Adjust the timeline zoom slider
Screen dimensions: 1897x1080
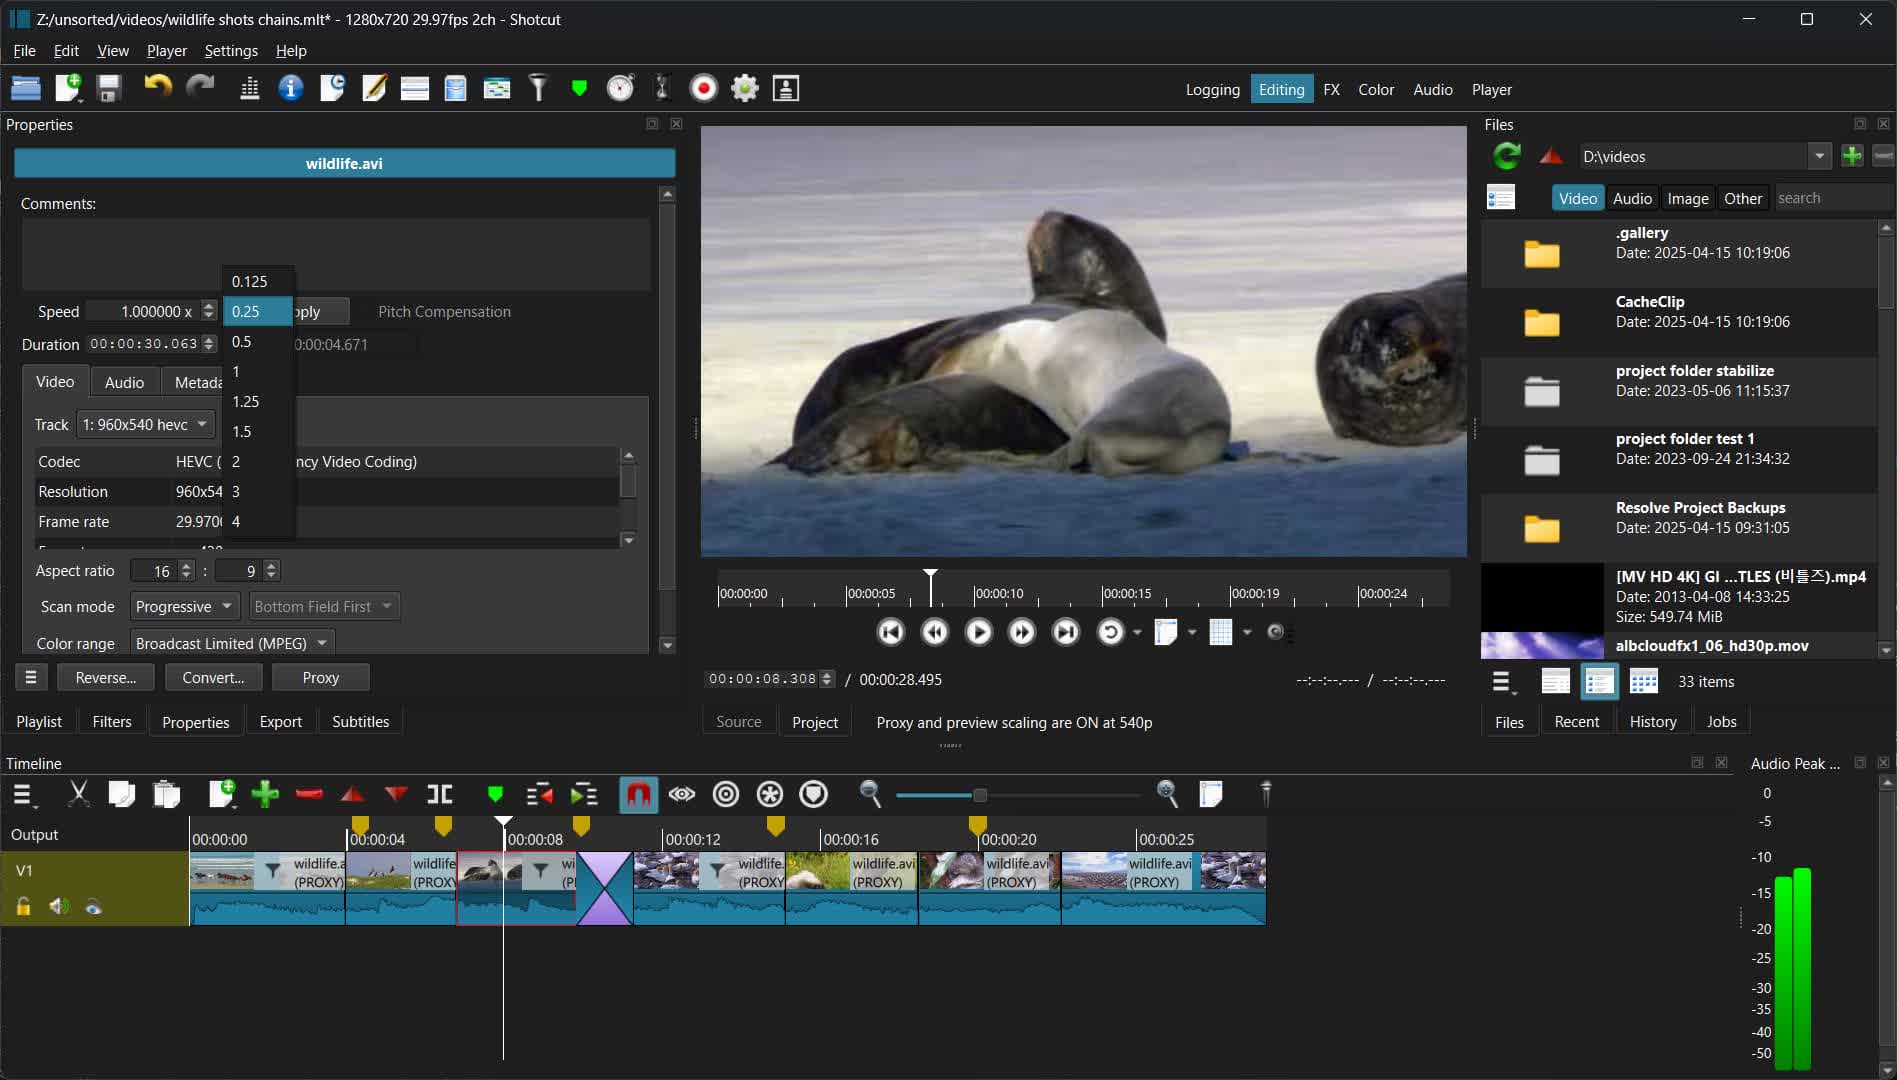980,795
